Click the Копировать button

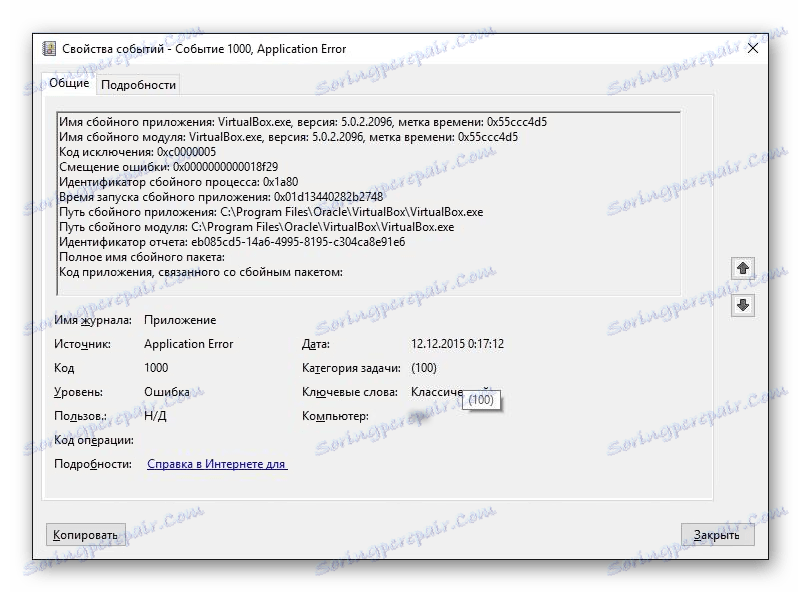pos(85,535)
